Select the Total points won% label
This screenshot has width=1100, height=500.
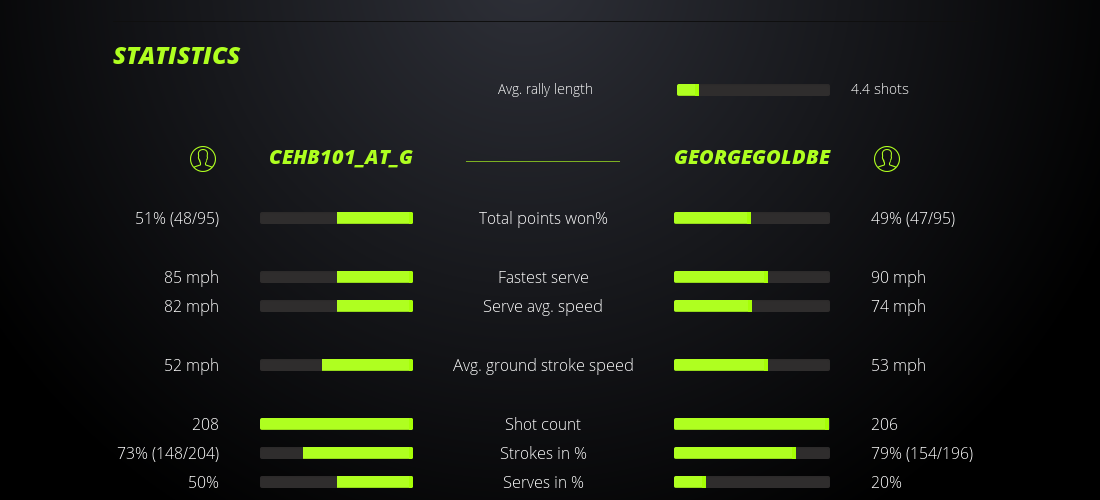tap(543, 218)
